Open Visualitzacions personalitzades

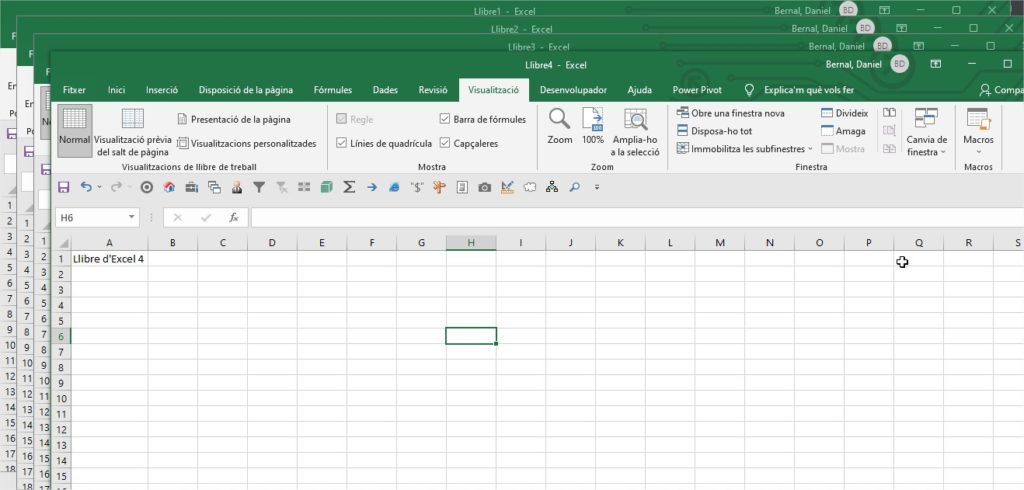point(247,143)
